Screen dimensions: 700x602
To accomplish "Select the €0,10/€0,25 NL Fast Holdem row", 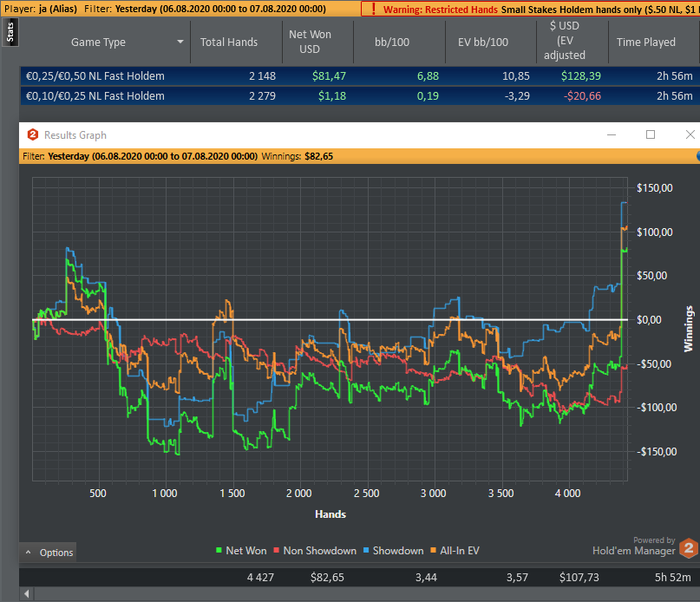I will coord(360,96).
